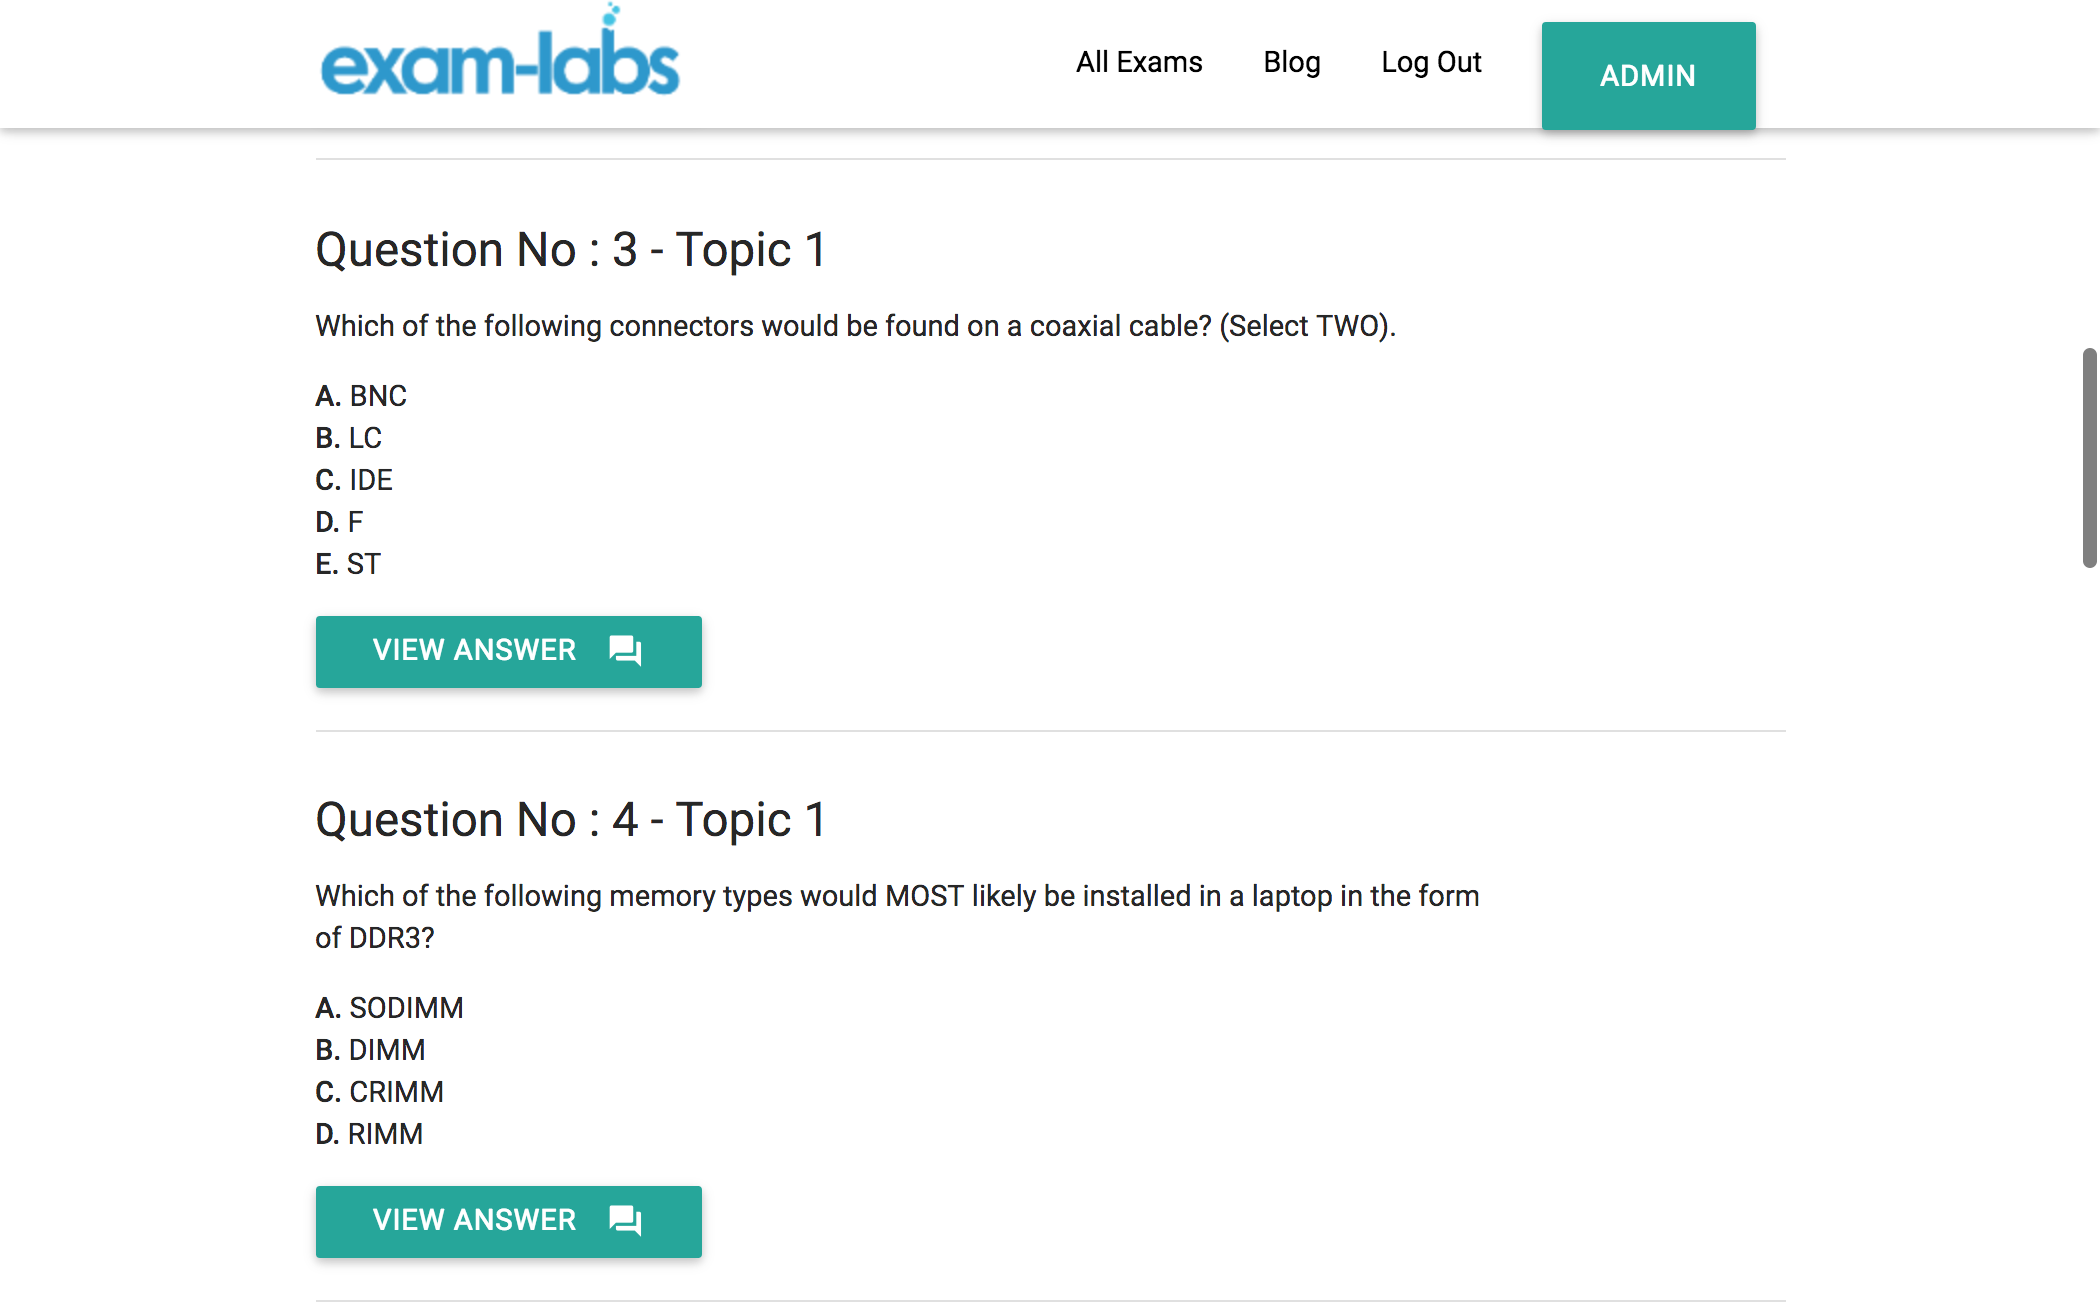Viewport: 2100px width, 1308px height.
Task: Click the Question No : 3 heading
Action: point(571,250)
